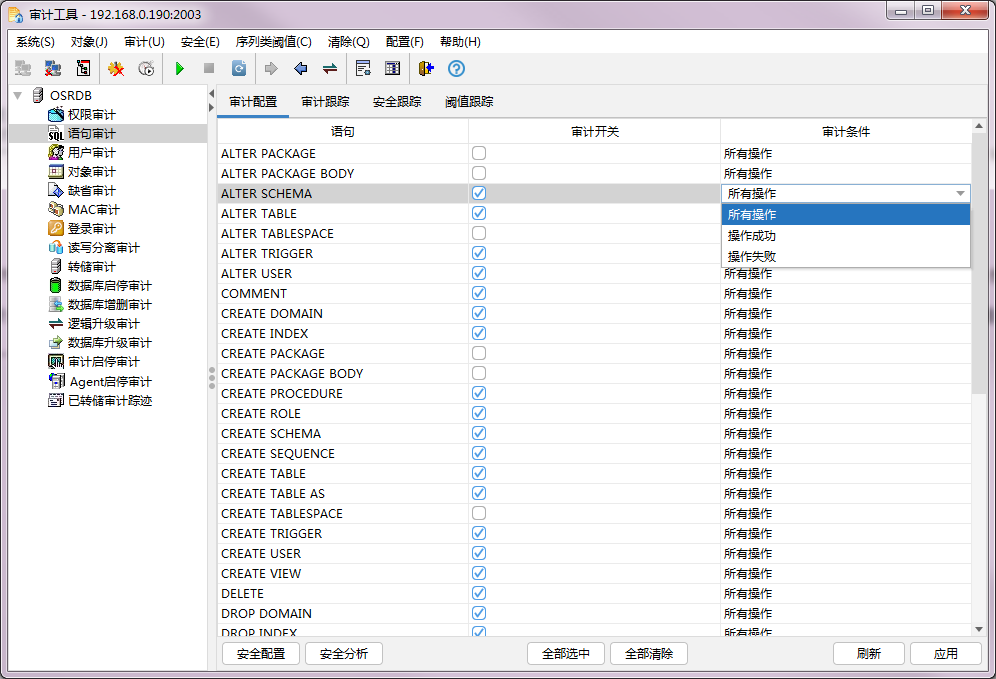Select 登录审计 key icon in tree
Screen dimensions: 996x679
tap(56, 229)
